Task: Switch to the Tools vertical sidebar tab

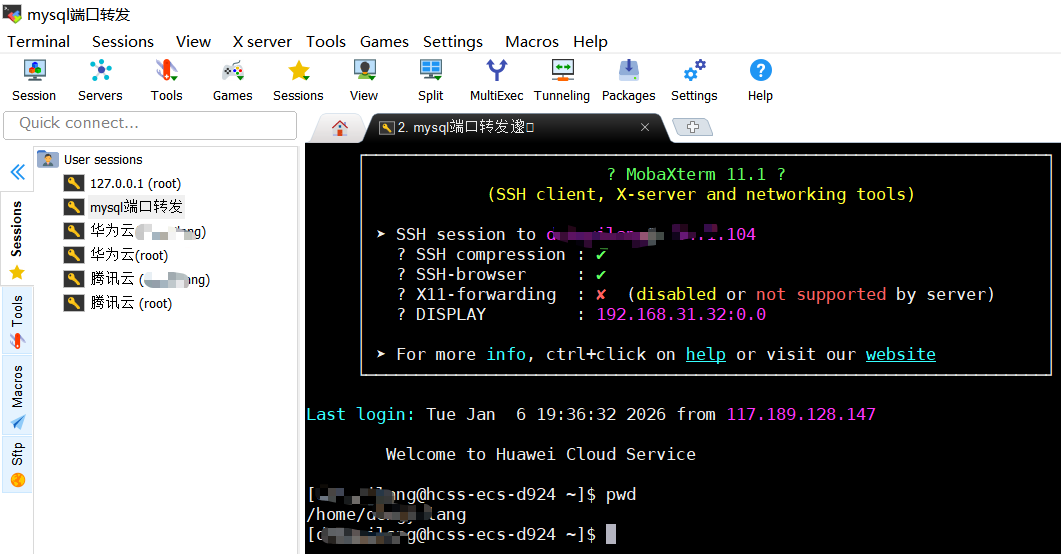Action: 17,321
